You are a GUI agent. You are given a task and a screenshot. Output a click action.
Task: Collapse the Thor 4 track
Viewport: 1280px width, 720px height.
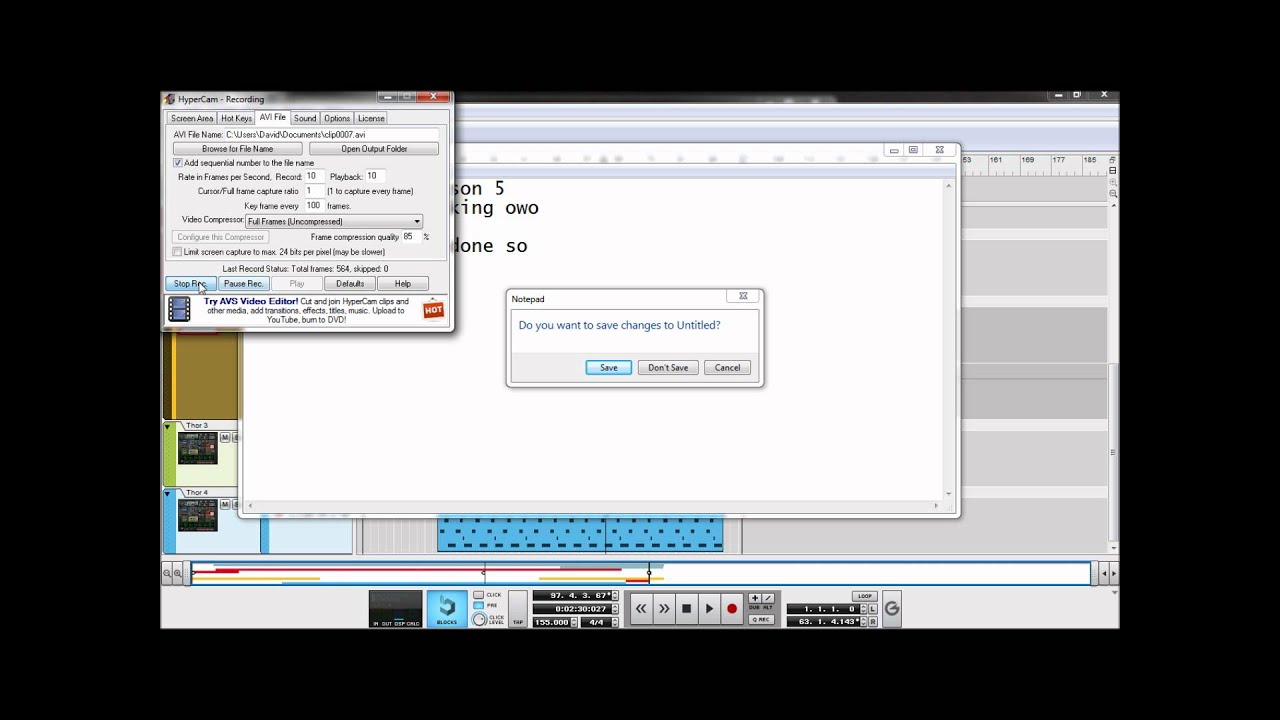[x=168, y=493]
